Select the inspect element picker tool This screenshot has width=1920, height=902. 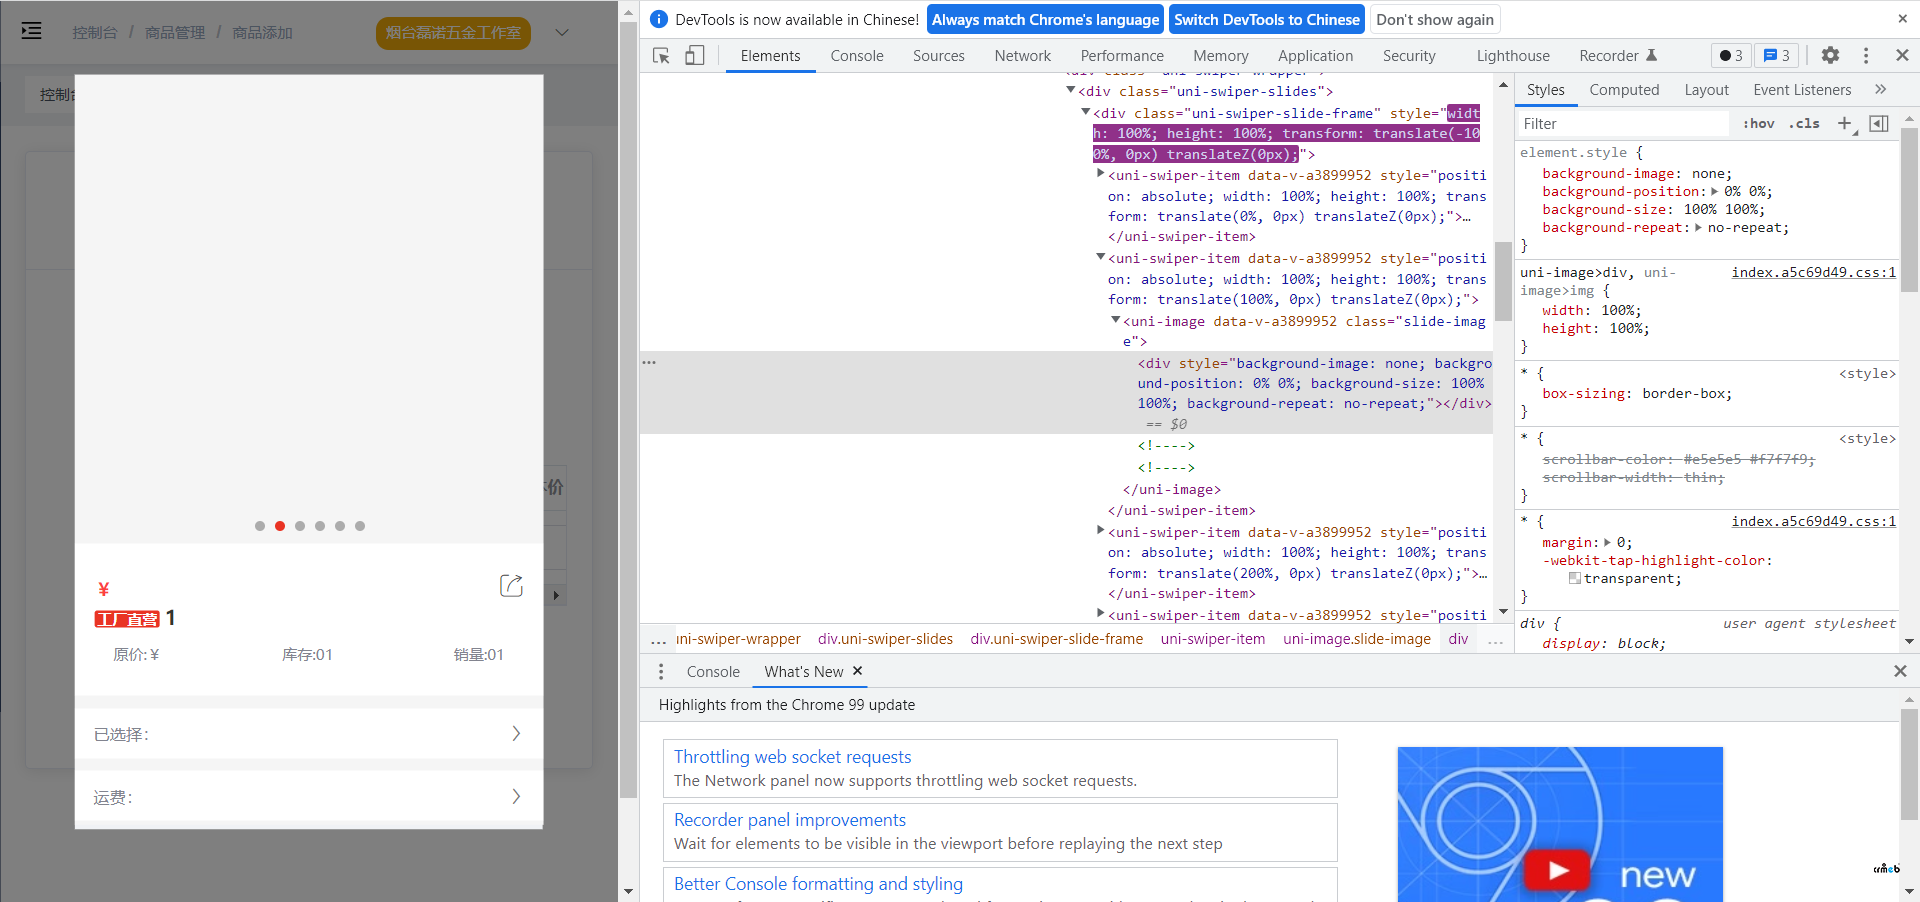(661, 56)
